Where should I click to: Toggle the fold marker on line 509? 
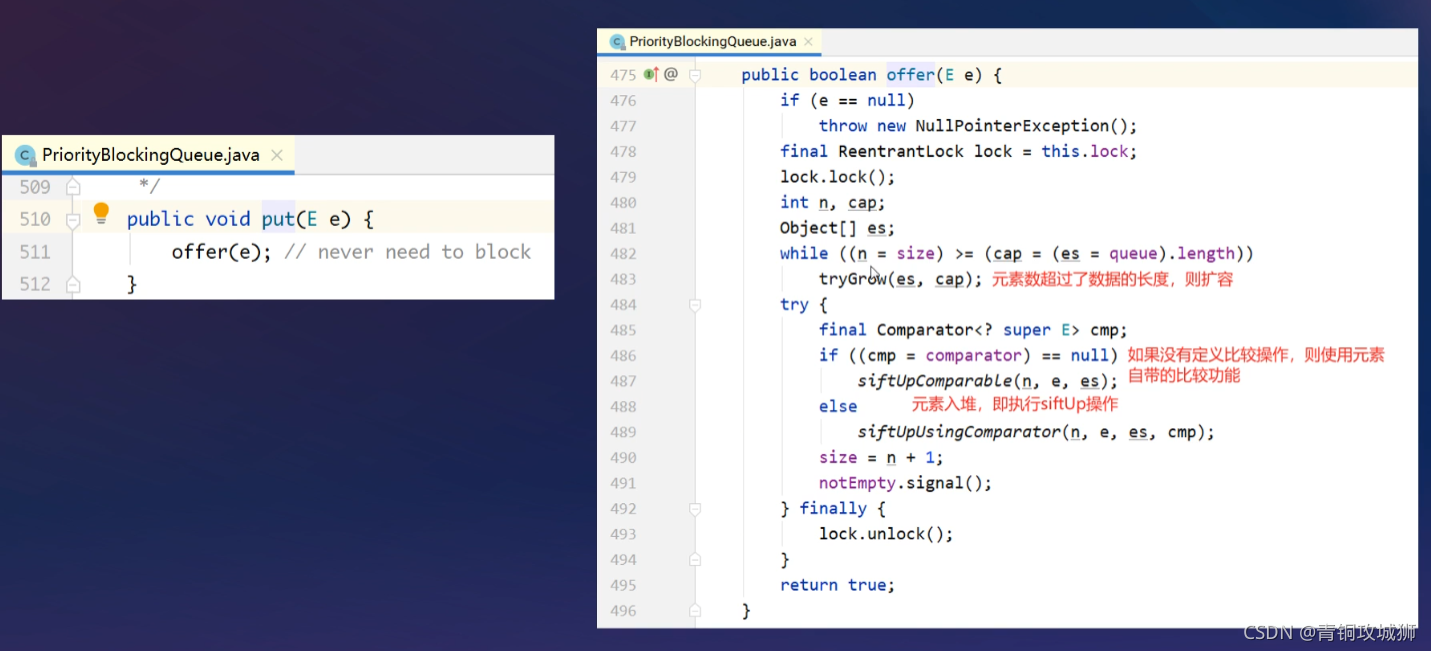72,186
